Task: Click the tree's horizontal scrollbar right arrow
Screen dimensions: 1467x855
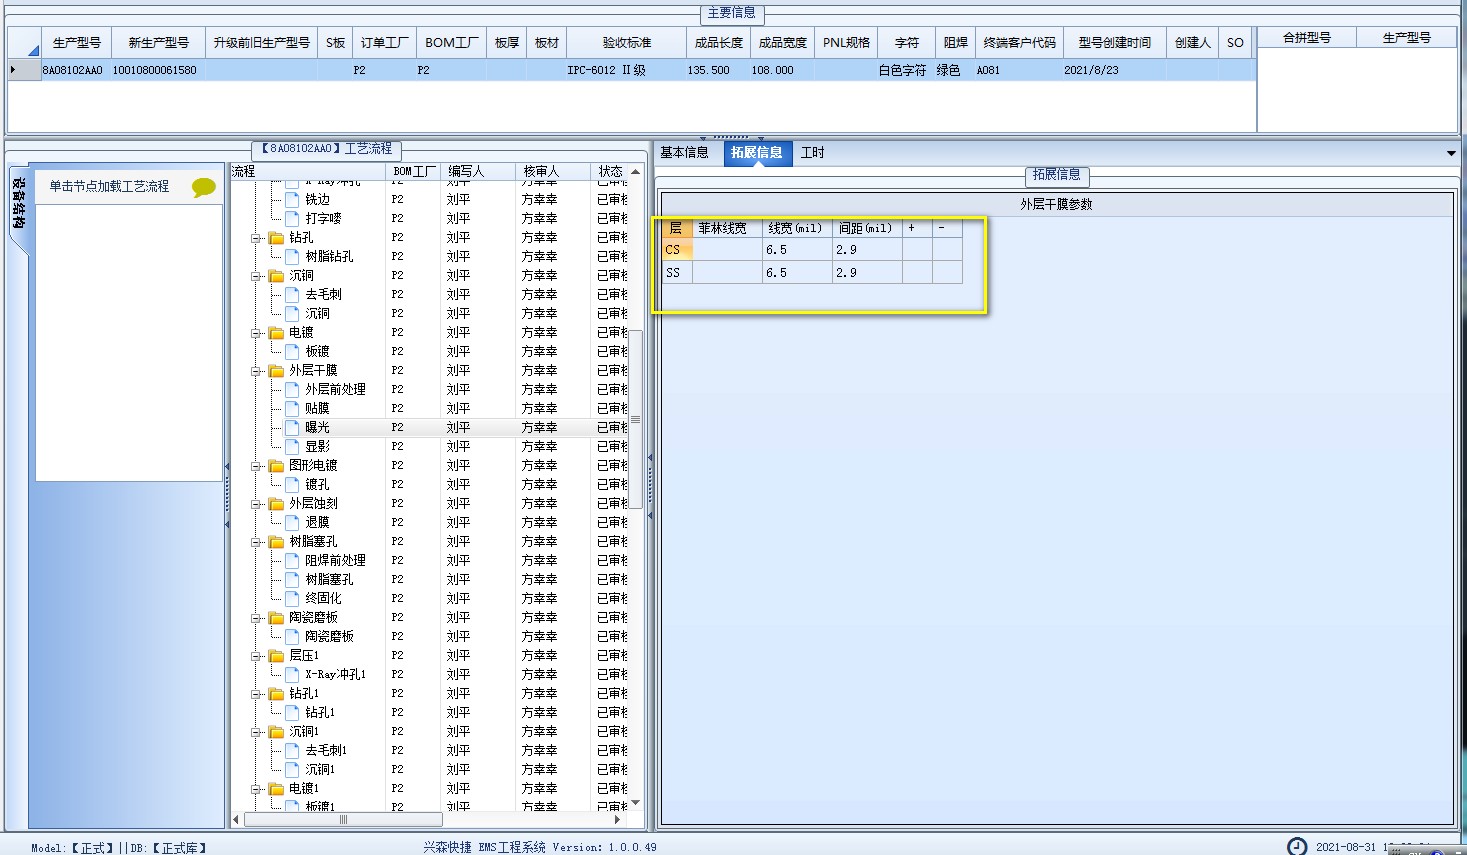Action: (617, 820)
